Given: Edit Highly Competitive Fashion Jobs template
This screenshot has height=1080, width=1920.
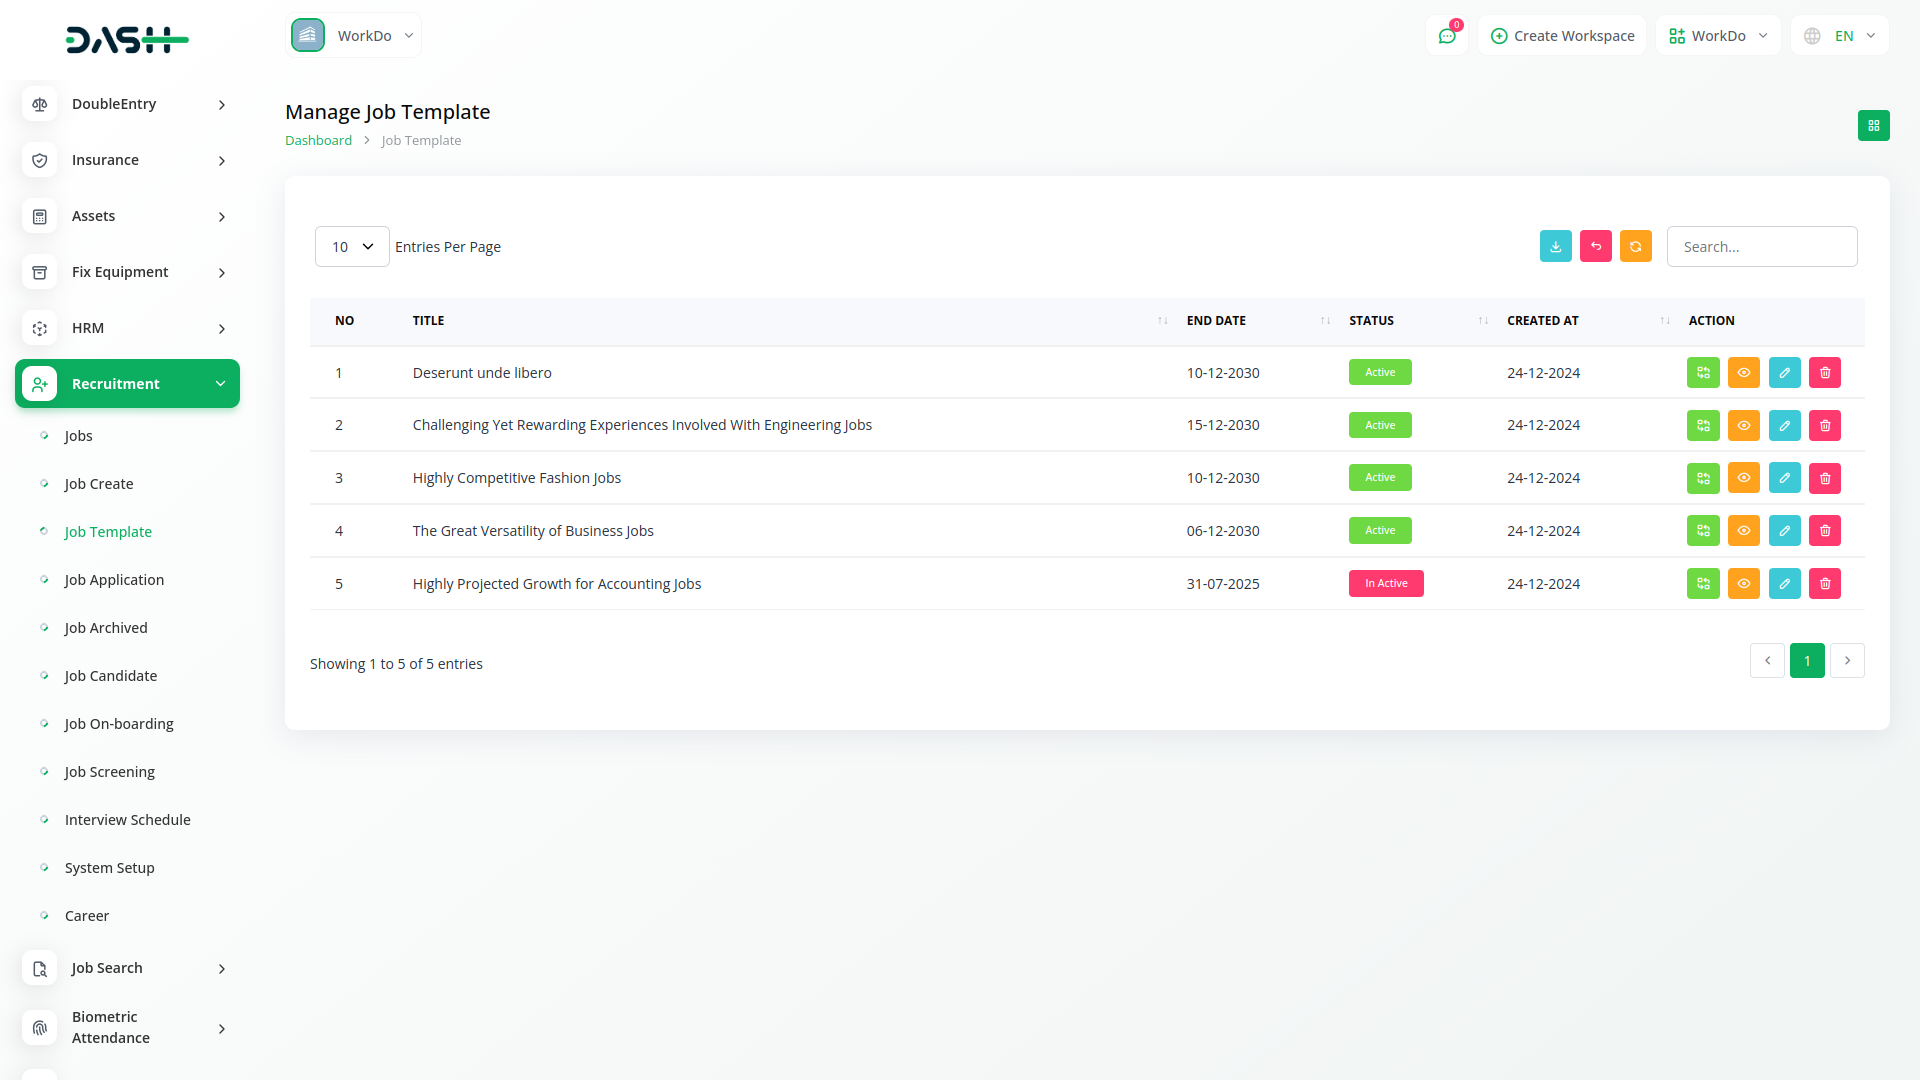Looking at the screenshot, I should click(1784, 478).
